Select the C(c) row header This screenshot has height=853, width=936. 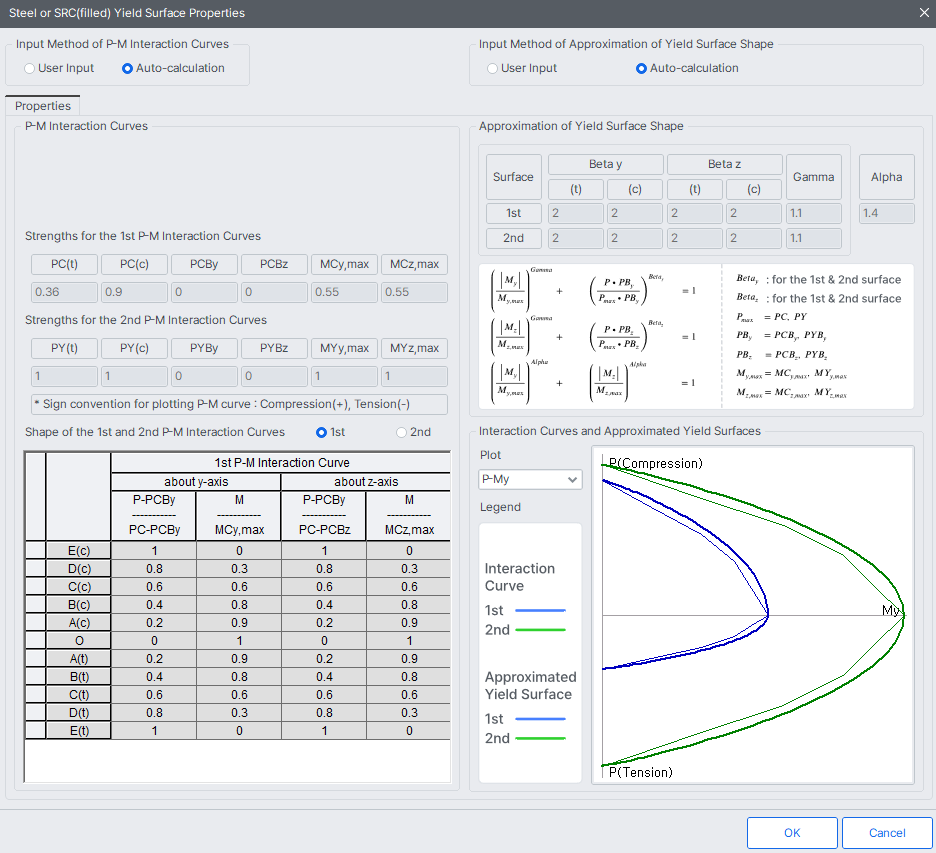(x=79, y=587)
